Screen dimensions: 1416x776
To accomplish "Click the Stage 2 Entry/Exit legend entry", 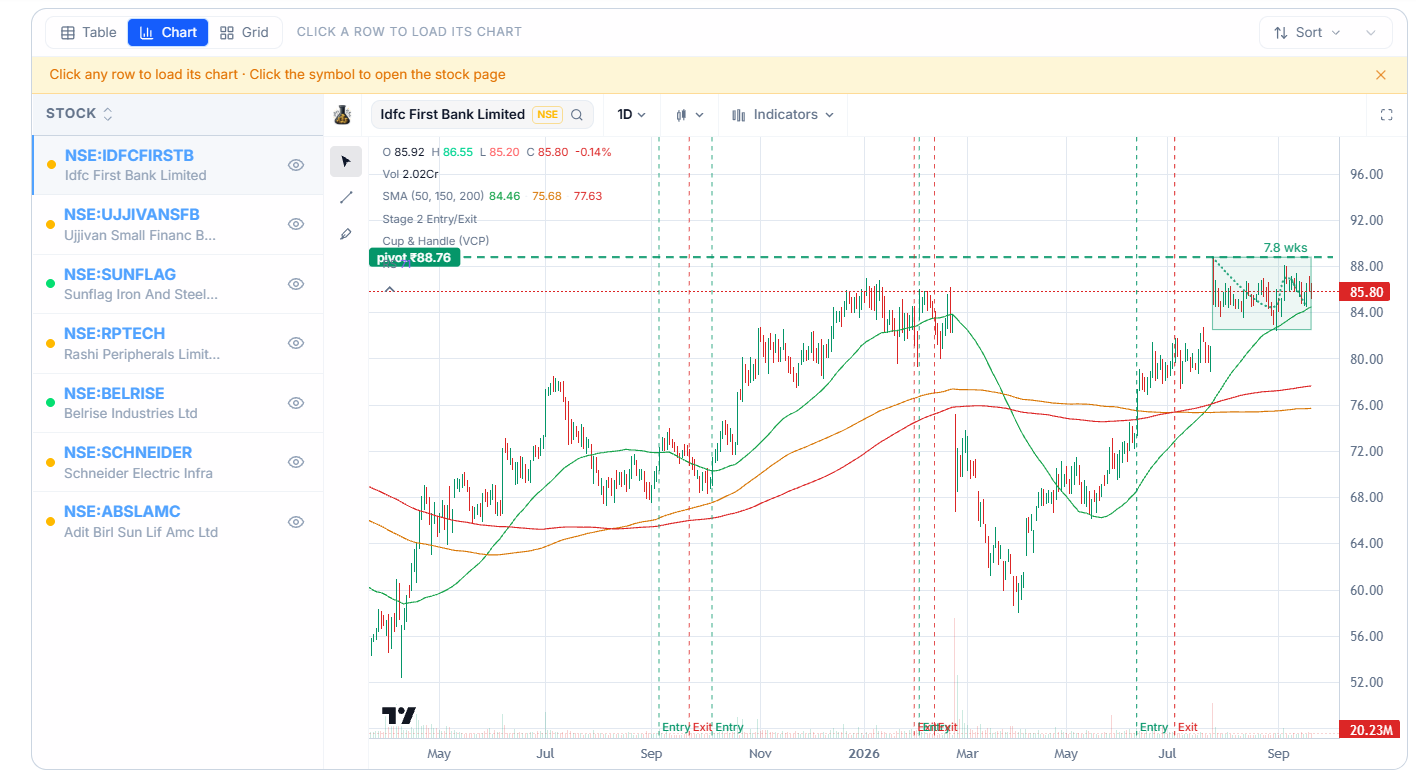I will click(x=430, y=219).
